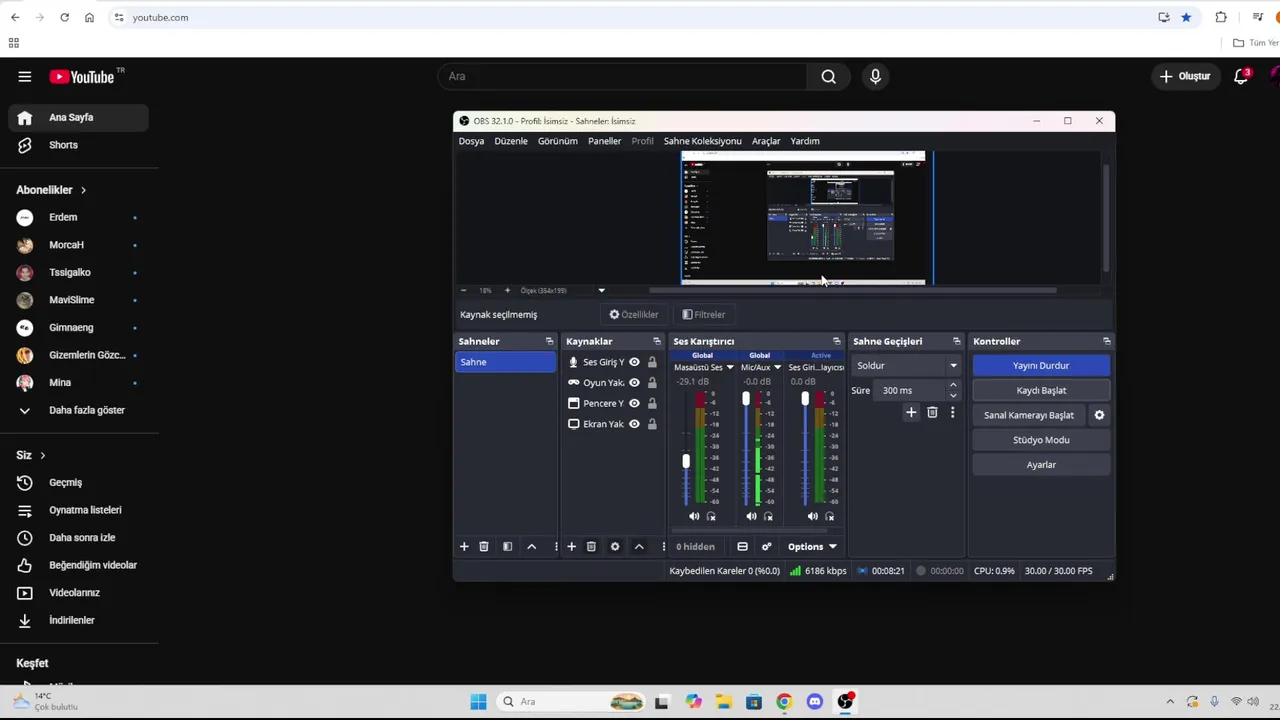Hide the Ekran Yakalama source via eye
Viewport: 1280px width, 720px height.
(x=634, y=424)
